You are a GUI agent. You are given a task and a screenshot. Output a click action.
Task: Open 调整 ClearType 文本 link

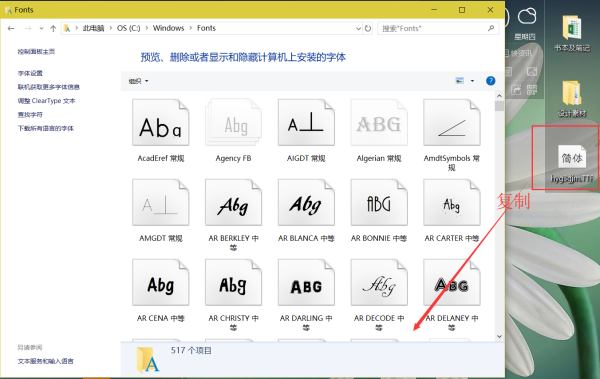(46, 101)
